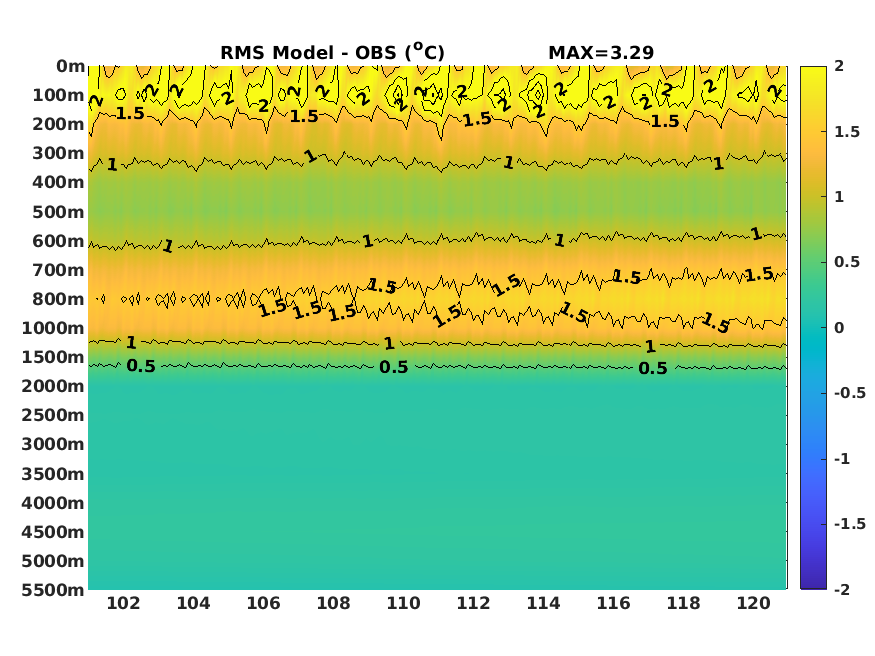Select the "3500m" depth axis label
875x656 pixels.
pyautogui.click(x=53, y=474)
